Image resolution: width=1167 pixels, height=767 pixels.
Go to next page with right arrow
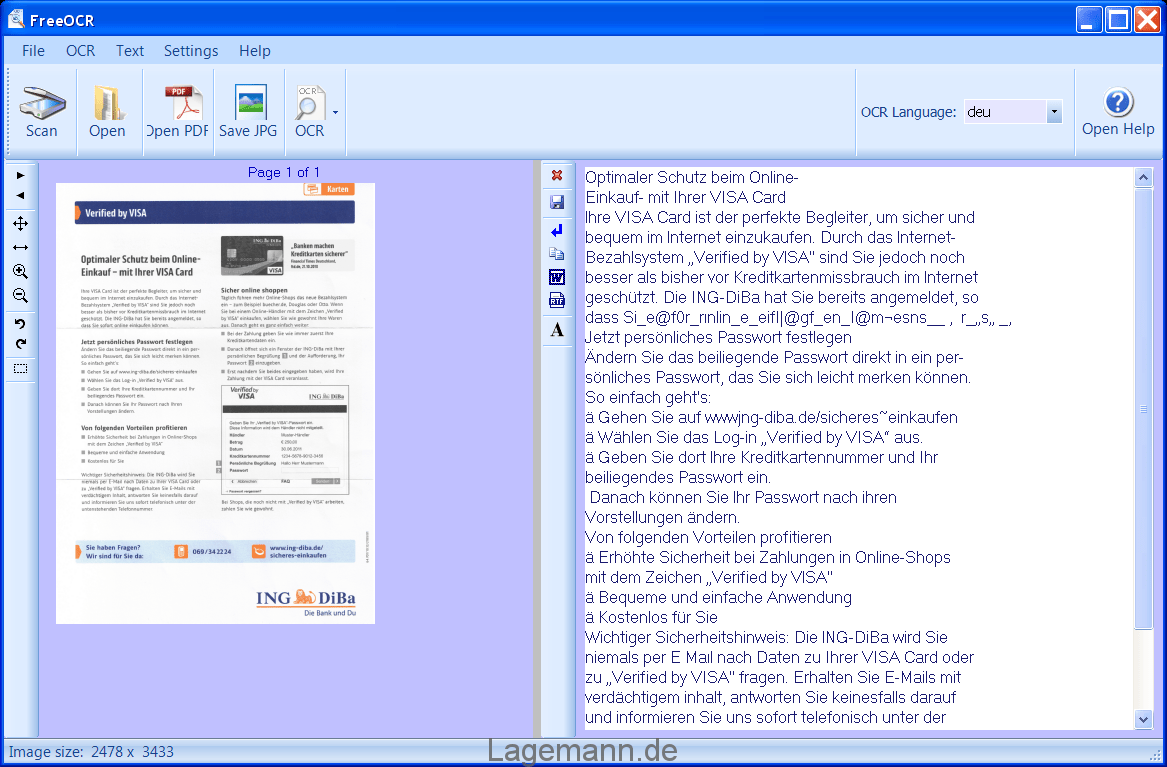pos(21,176)
